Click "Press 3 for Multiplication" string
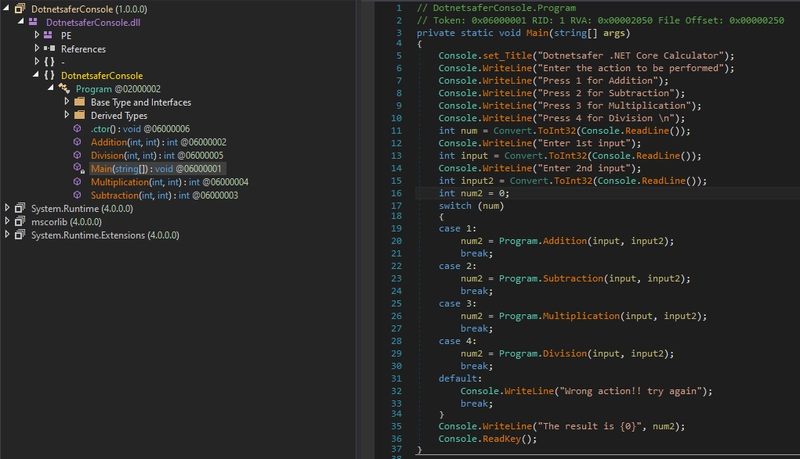This screenshot has height=459, width=800. click(x=616, y=106)
